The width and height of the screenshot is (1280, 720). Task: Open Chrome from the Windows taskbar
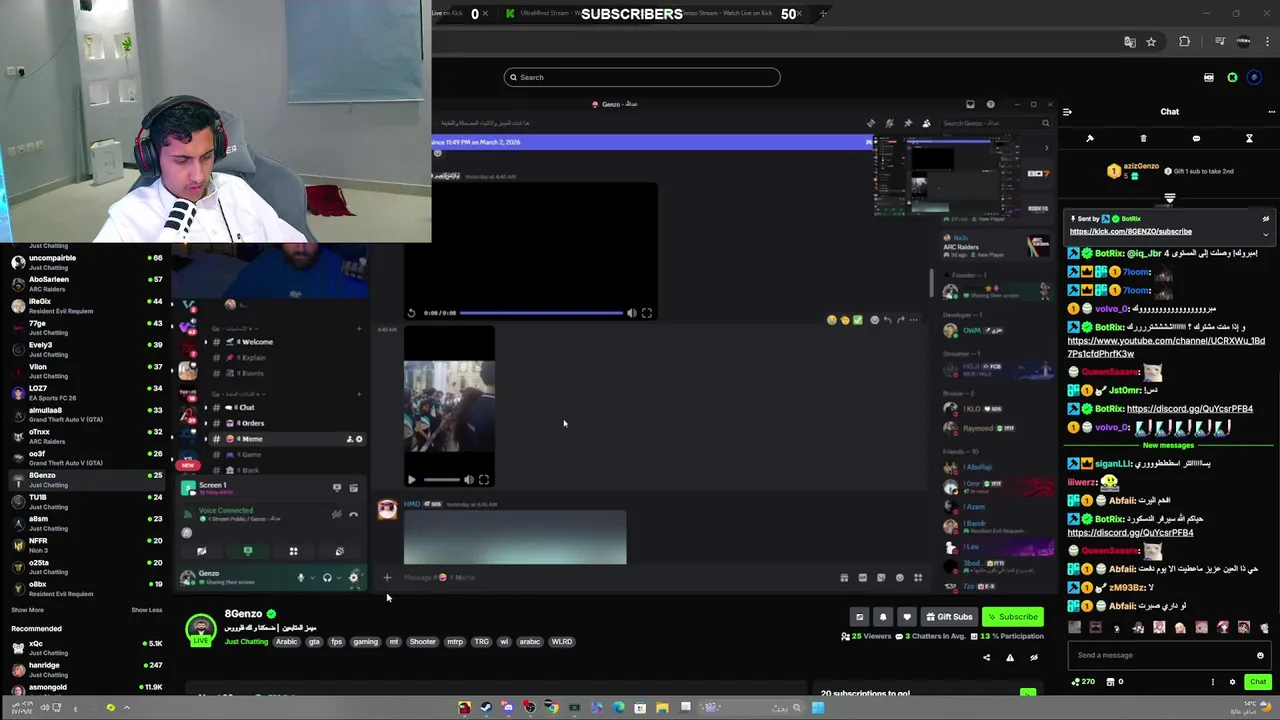click(x=551, y=708)
